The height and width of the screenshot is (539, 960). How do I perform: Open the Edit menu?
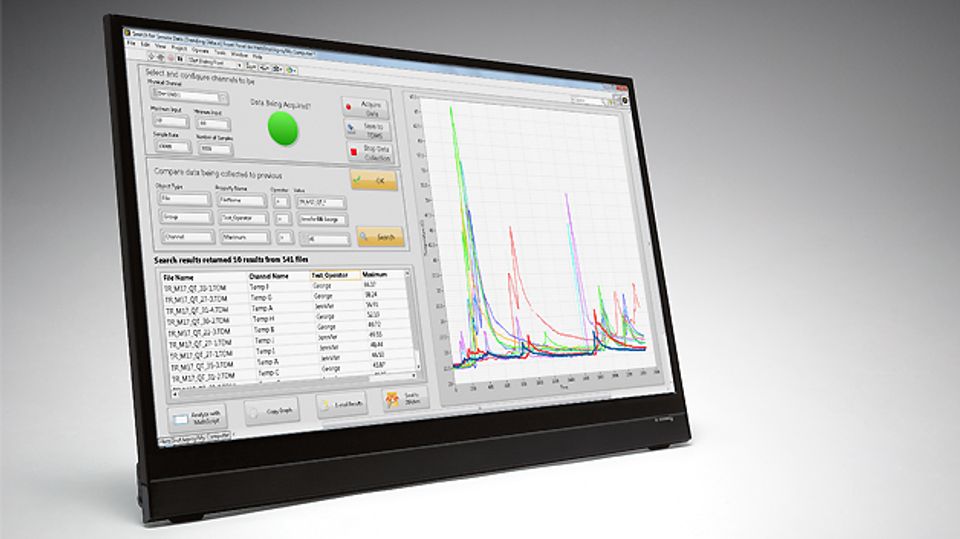pos(145,45)
